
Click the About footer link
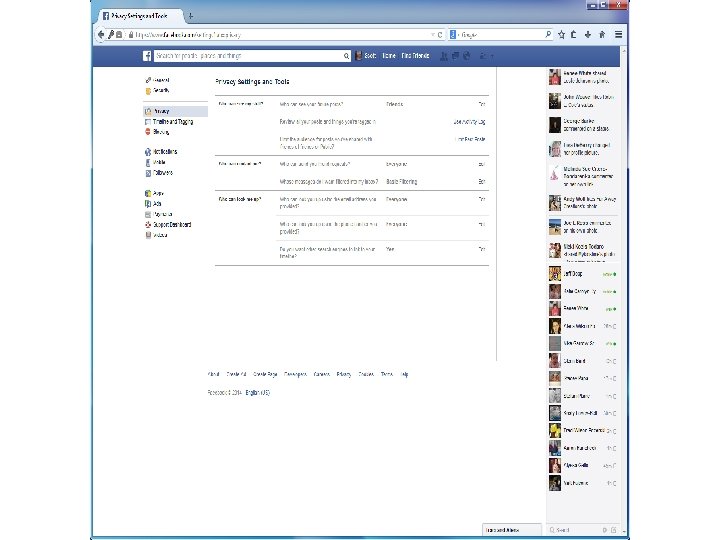(214, 374)
